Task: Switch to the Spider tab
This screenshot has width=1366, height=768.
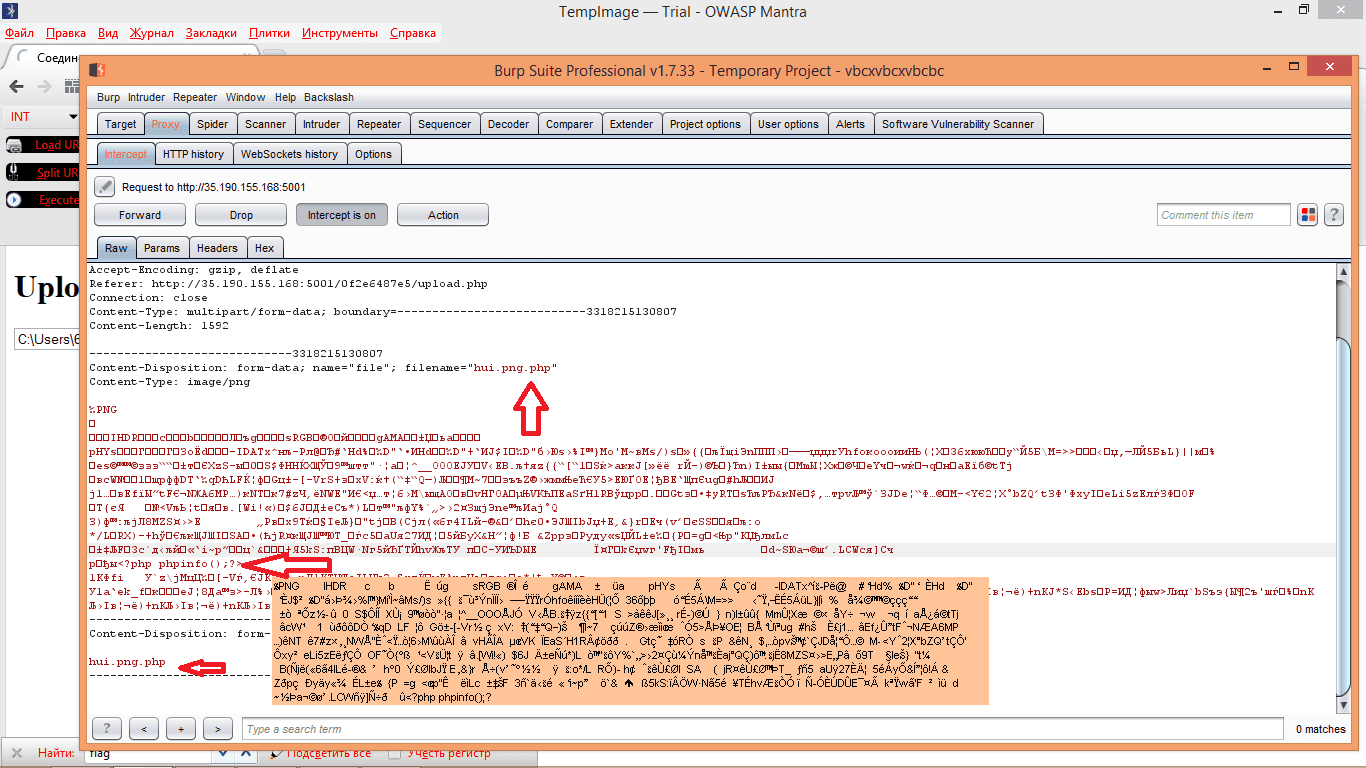Action: (x=212, y=124)
